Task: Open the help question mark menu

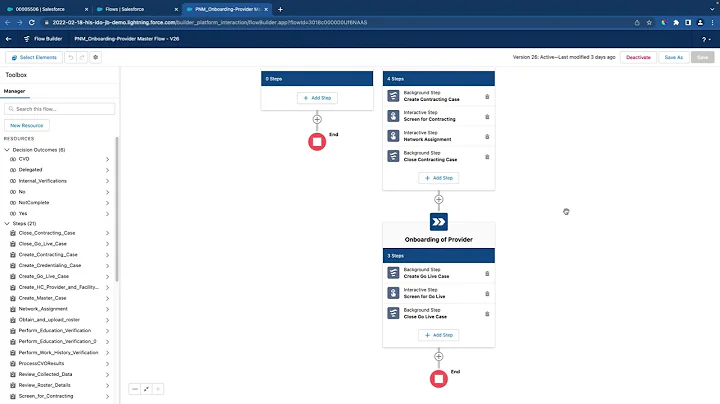Action: [706, 39]
